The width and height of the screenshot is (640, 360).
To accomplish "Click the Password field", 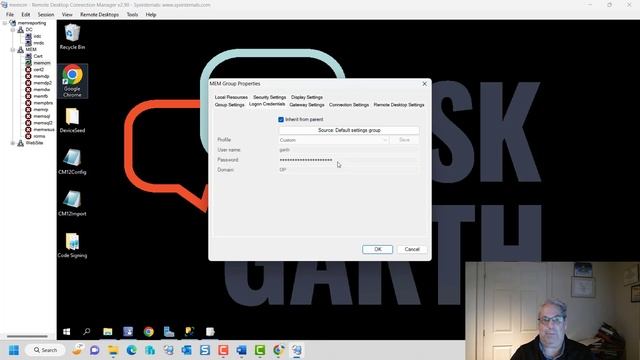I will pyautogui.click(x=348, y=160).
